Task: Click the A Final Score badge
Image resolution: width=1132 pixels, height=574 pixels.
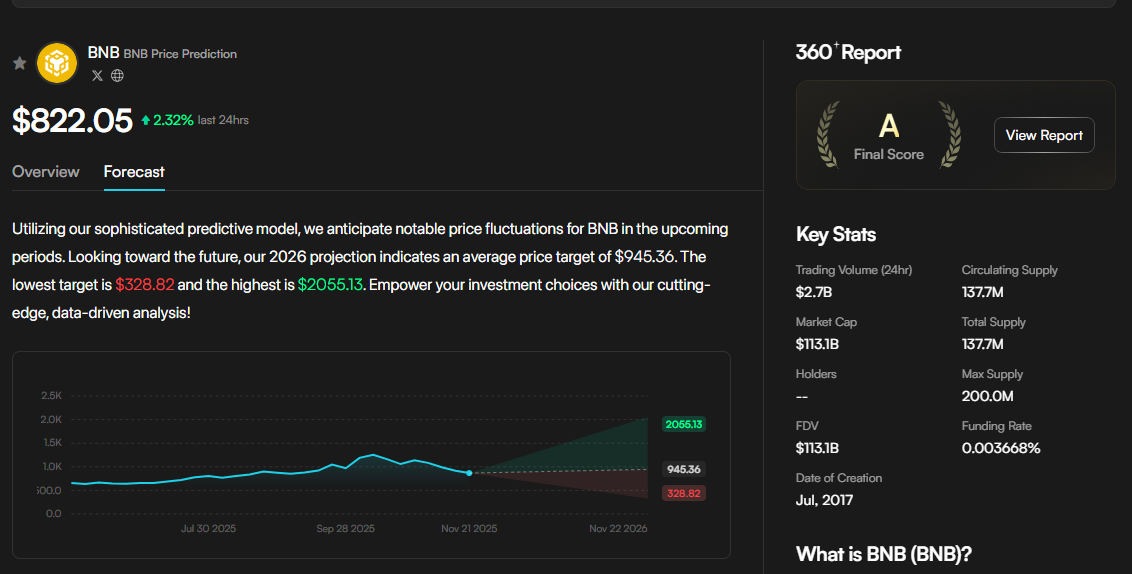Action: [889, 136]
